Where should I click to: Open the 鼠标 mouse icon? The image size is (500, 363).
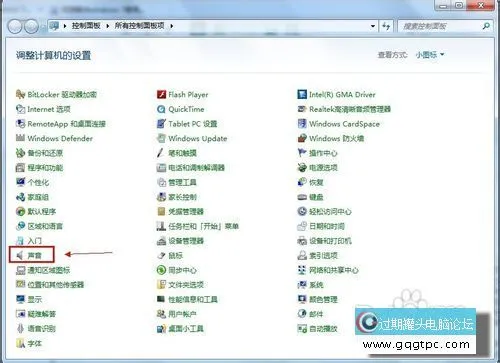[161, 255]
